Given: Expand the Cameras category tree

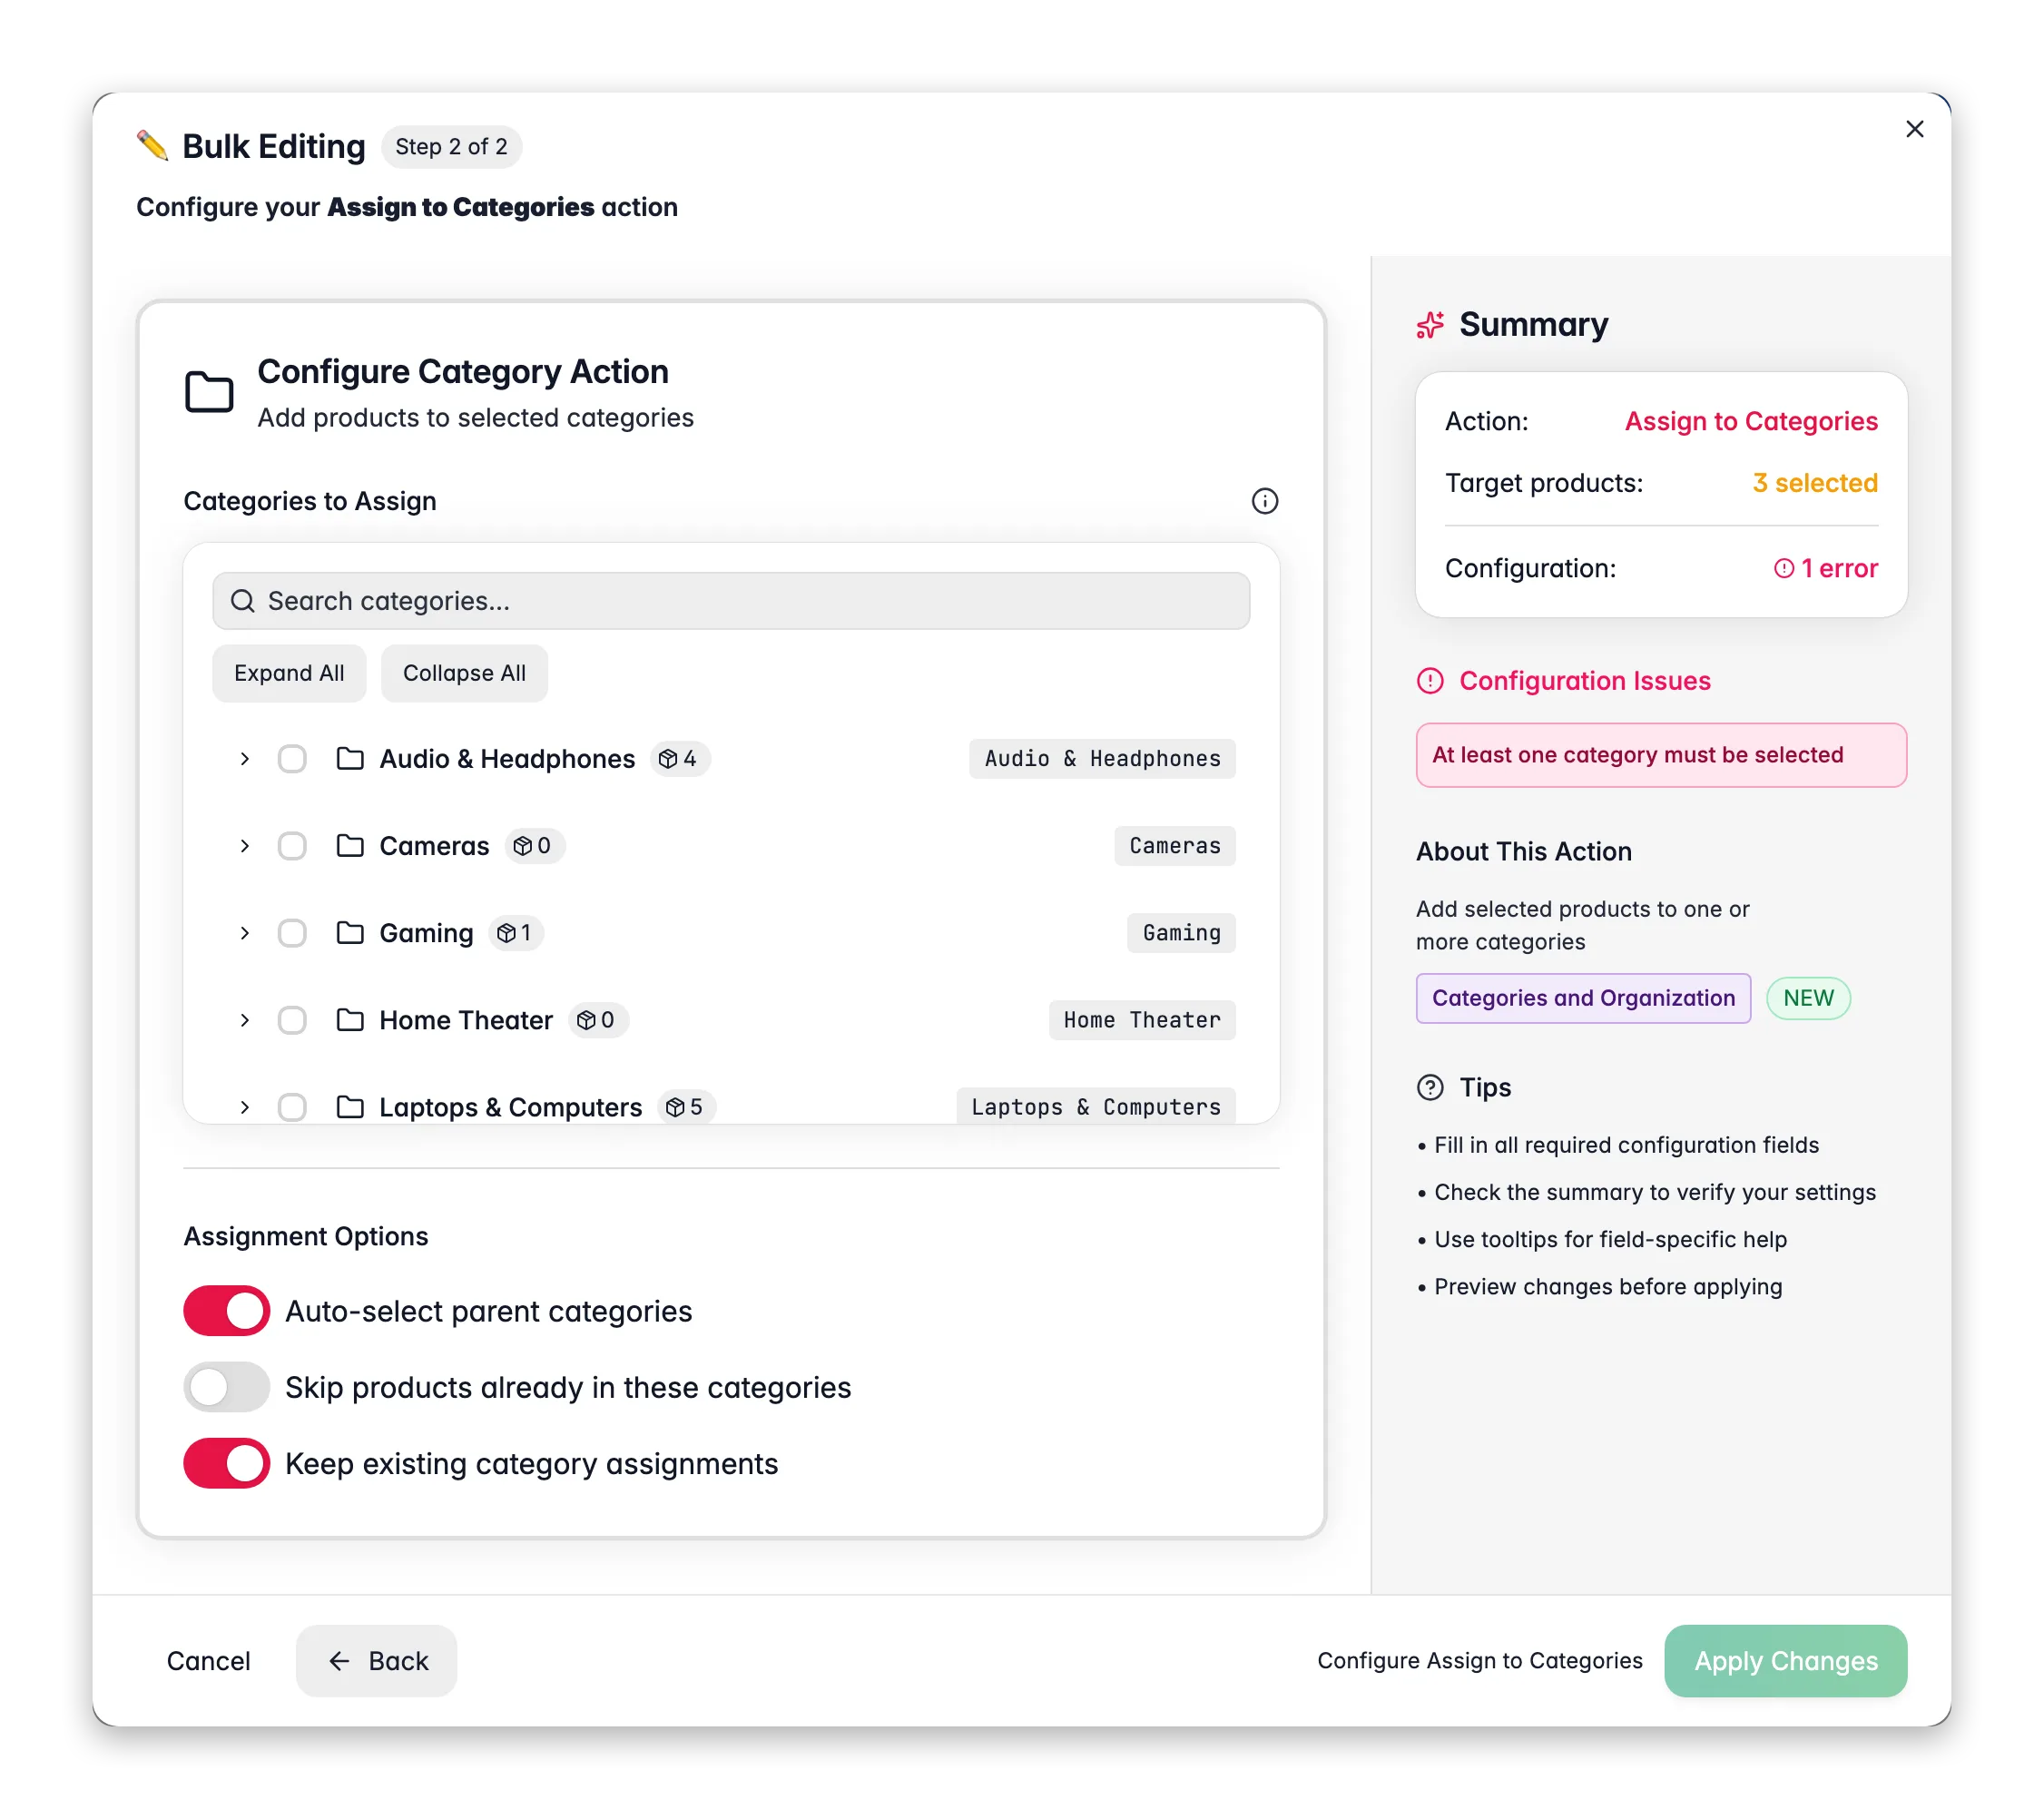Looking at the screenshot, I should [x=245, y=846].
